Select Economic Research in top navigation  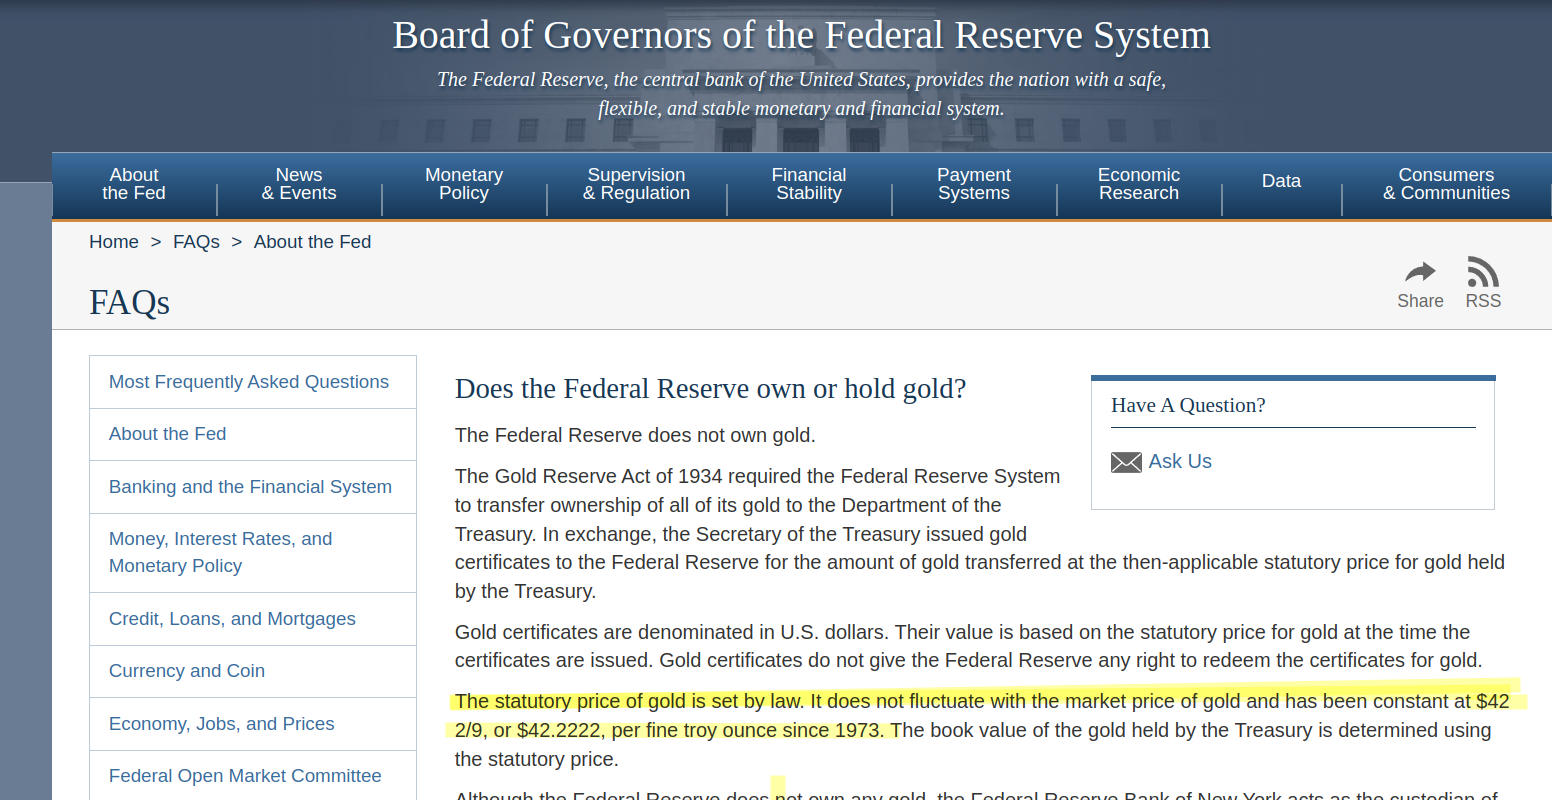tap(1138, 184)
